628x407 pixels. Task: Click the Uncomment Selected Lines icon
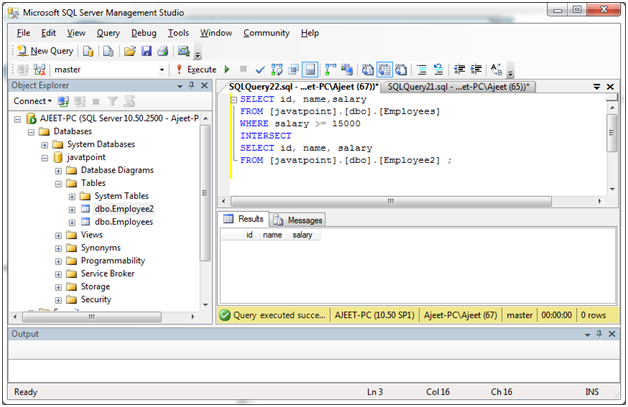(x=438, y=70)
